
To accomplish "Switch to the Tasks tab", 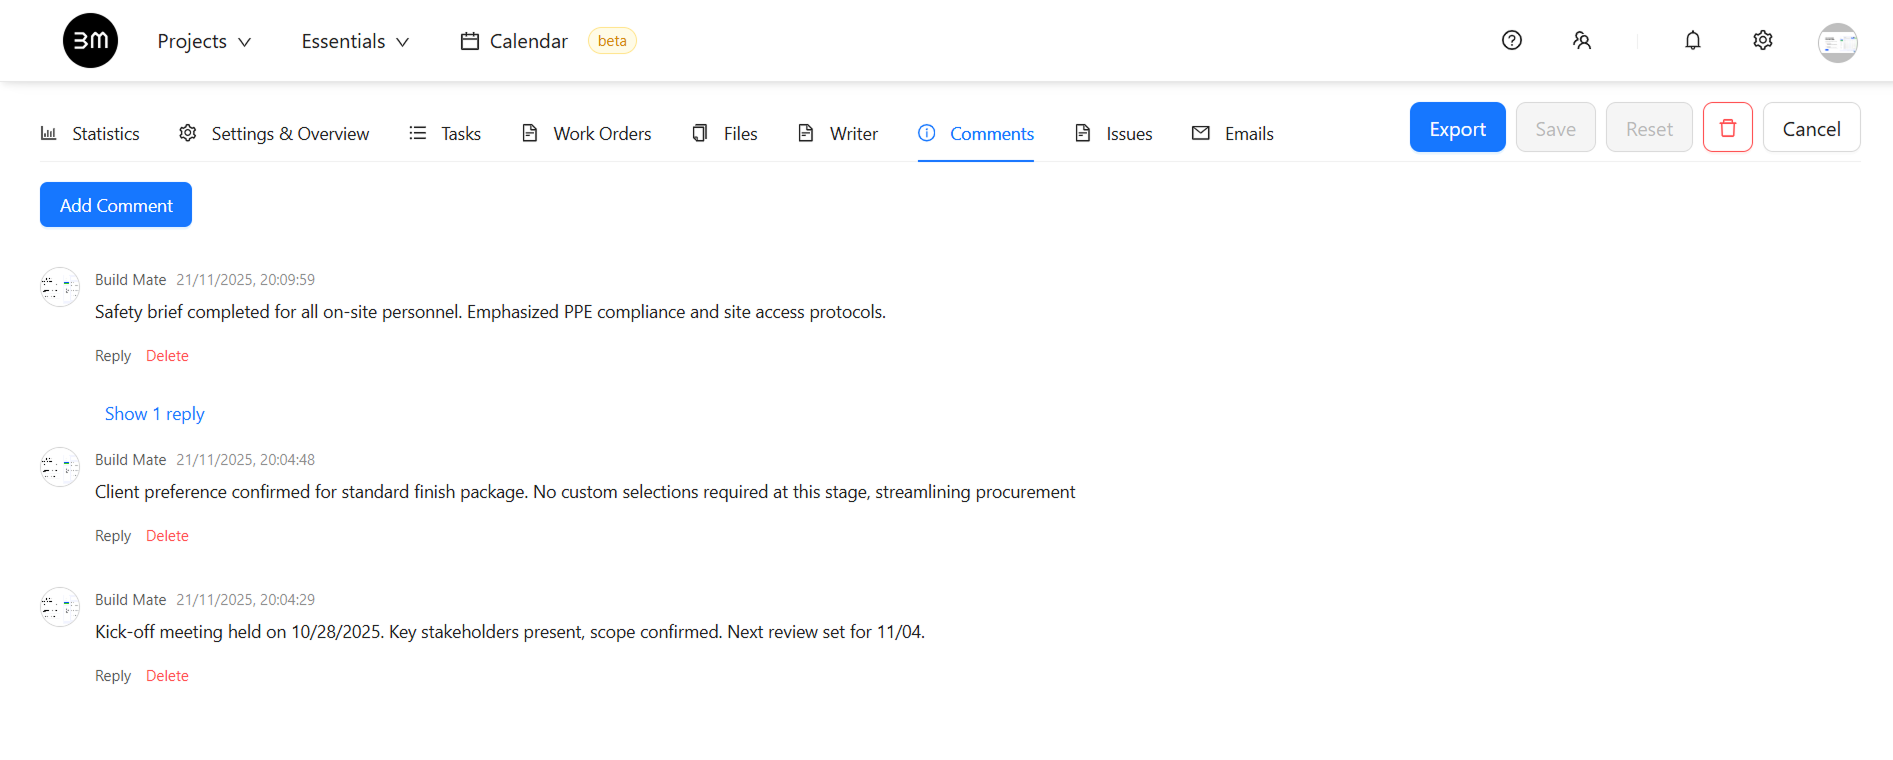I will [445, 133].
